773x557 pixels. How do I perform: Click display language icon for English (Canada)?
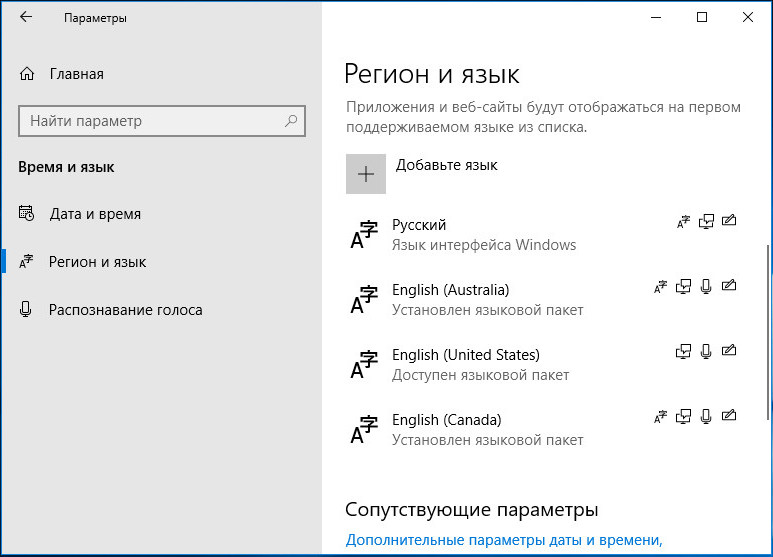(661, 417)
